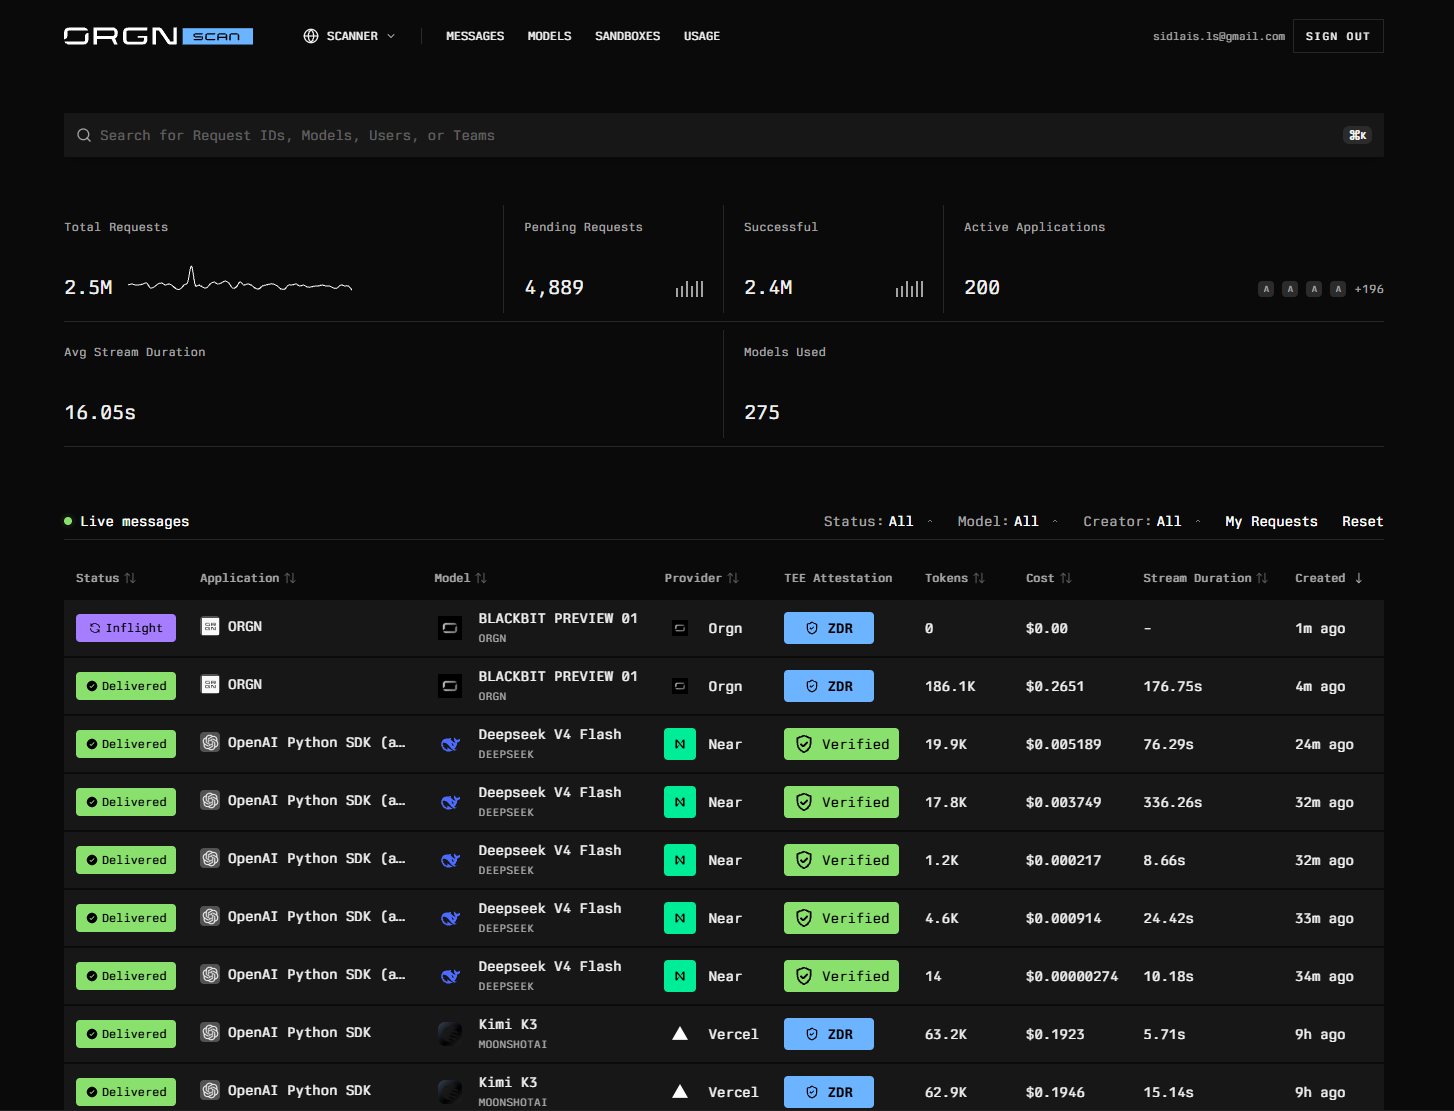This screenshot has width=1454, height=1111.
Task: Click the 186.1K tokens cell
Action: coord(950,686)
